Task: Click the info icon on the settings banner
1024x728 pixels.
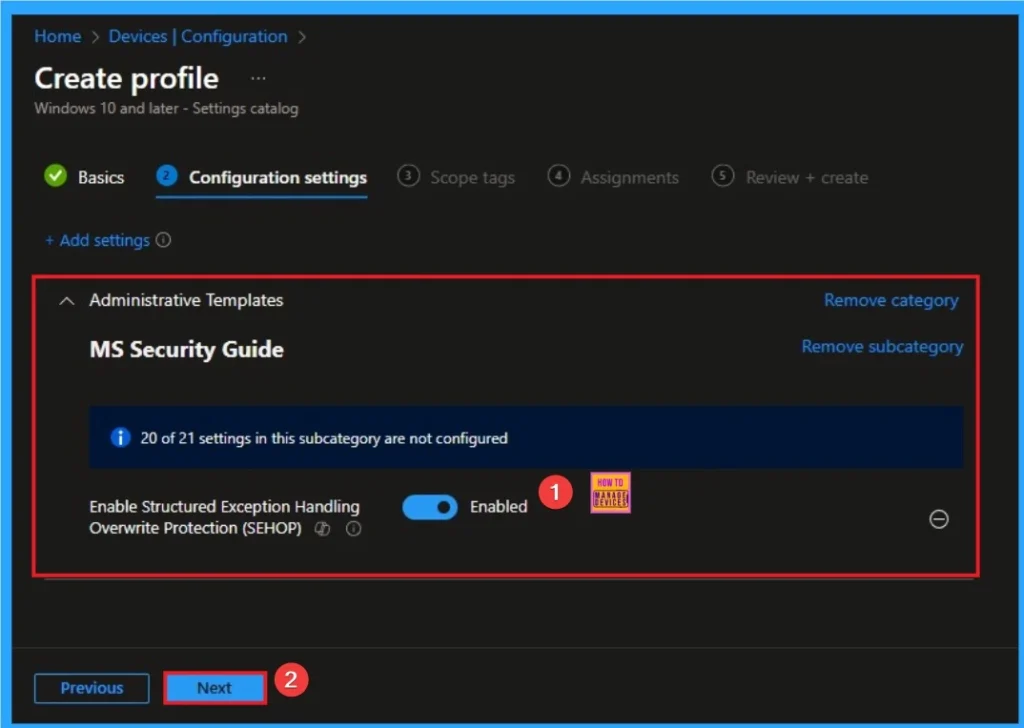Action: 120,437
